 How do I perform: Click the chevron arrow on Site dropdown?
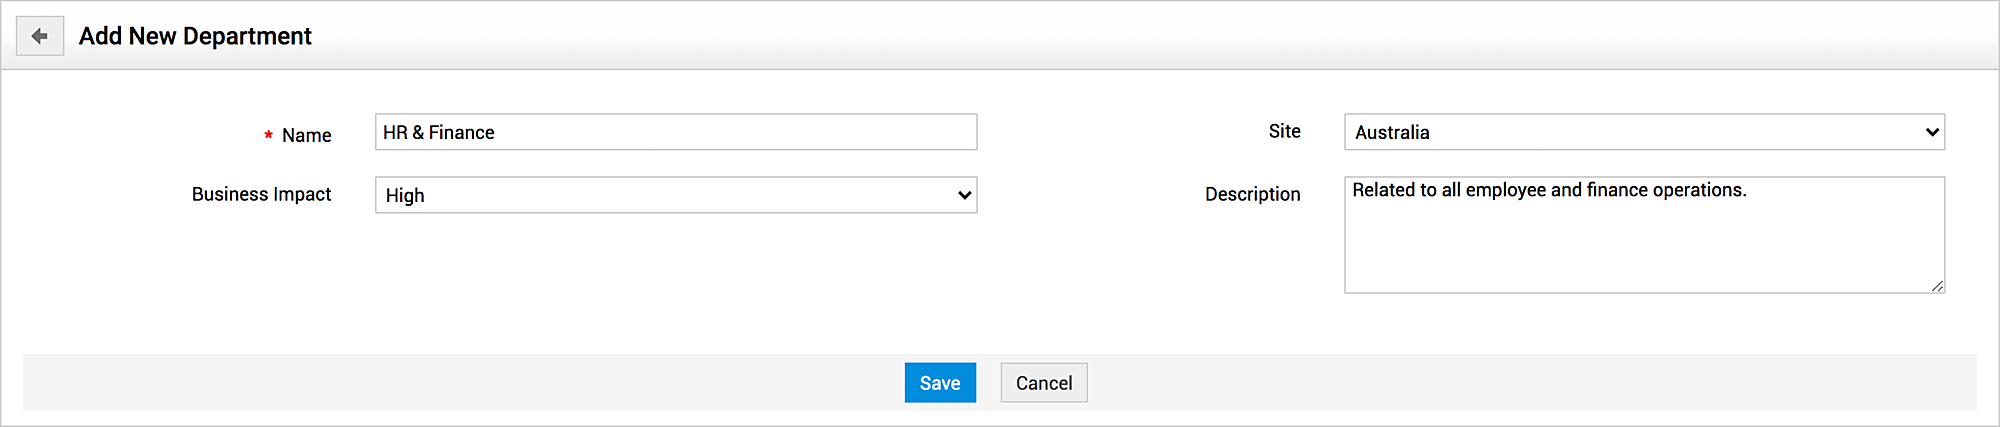click(x=1932, y=132)
